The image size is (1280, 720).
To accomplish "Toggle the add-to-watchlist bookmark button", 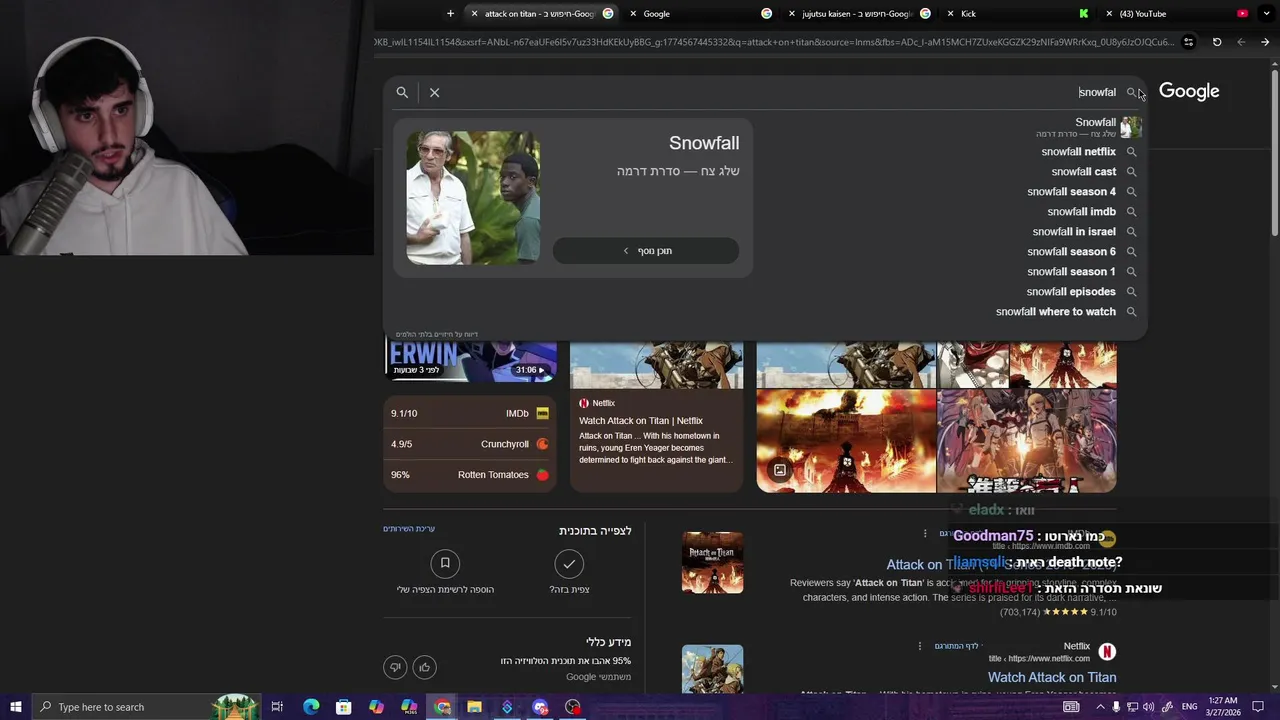I will tap(445, 564).
